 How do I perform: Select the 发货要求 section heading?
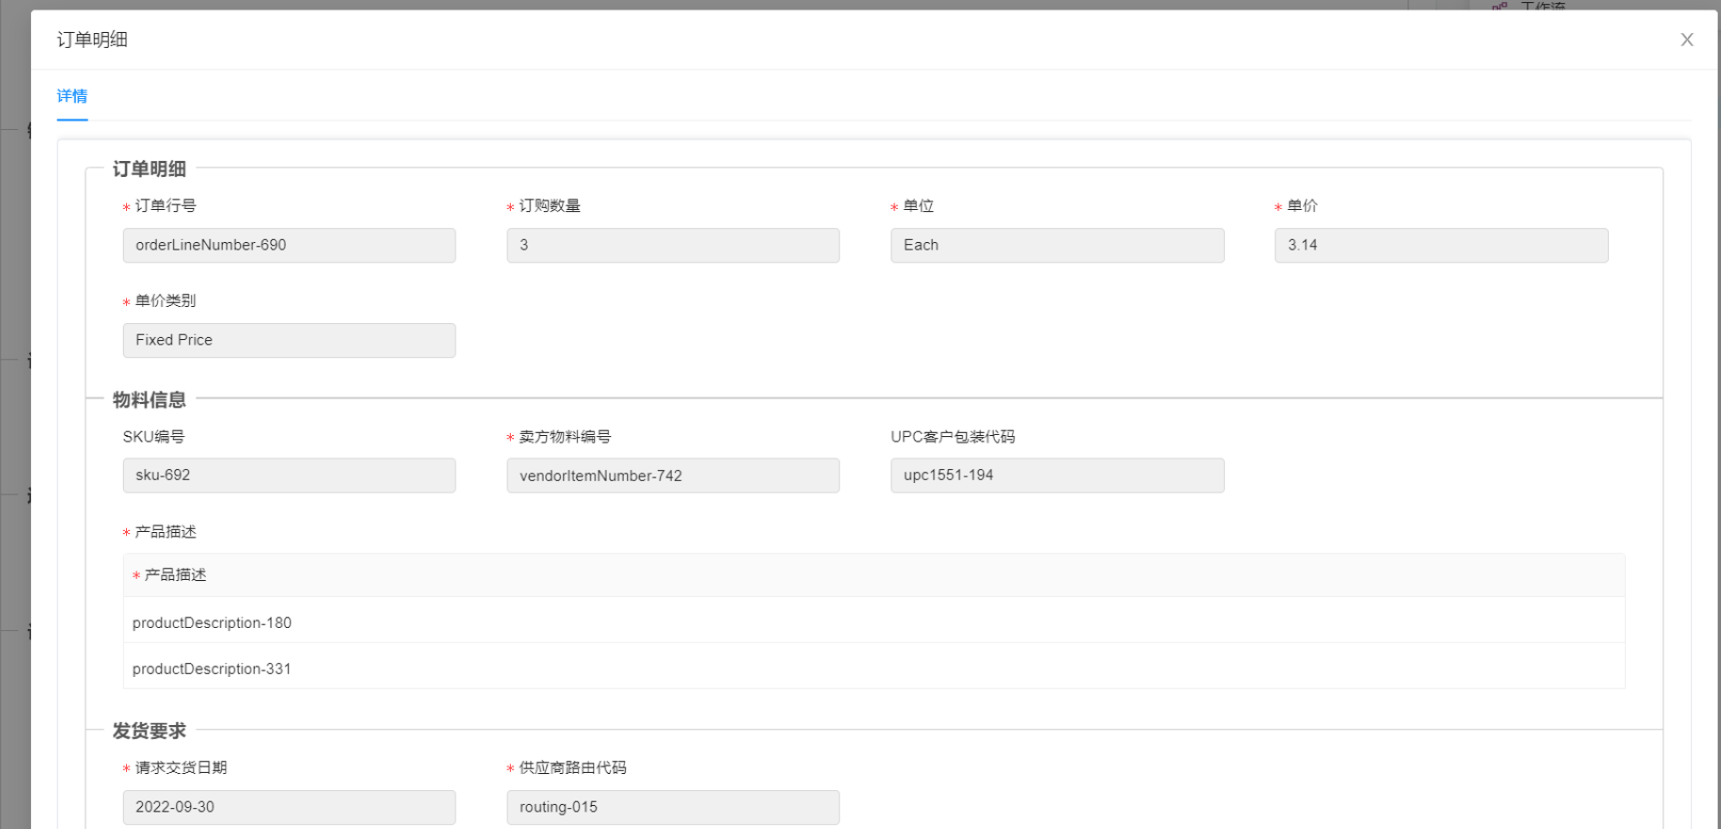point(149,731)
